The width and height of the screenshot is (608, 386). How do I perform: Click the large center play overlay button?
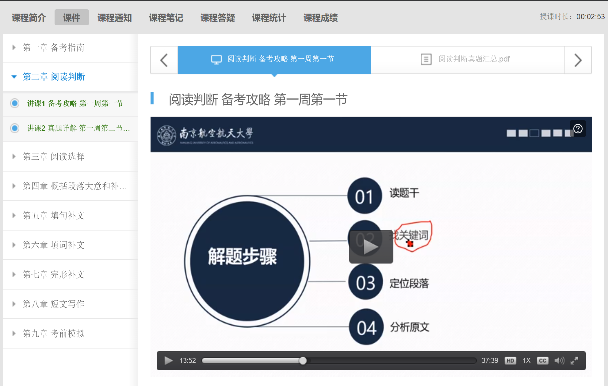coord(371,247)
